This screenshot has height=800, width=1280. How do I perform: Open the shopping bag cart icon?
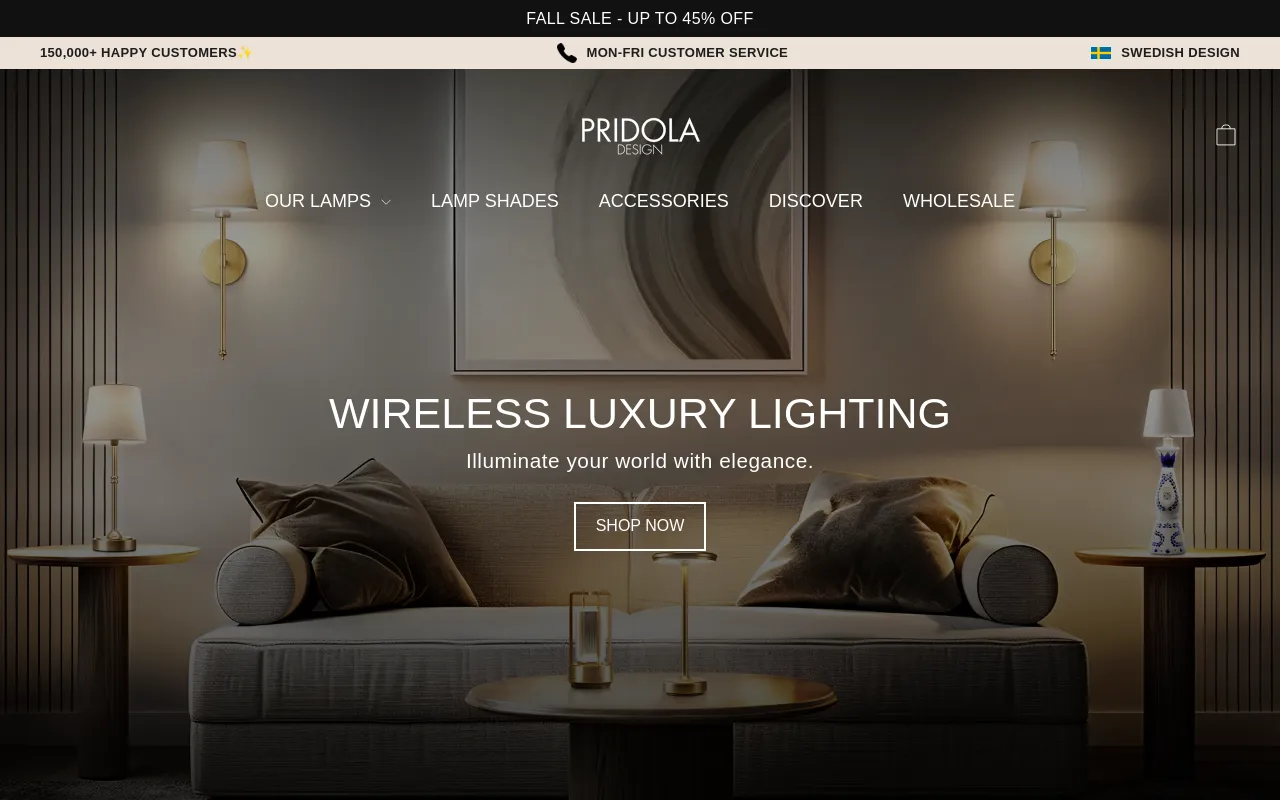(x=1226, y=135)
